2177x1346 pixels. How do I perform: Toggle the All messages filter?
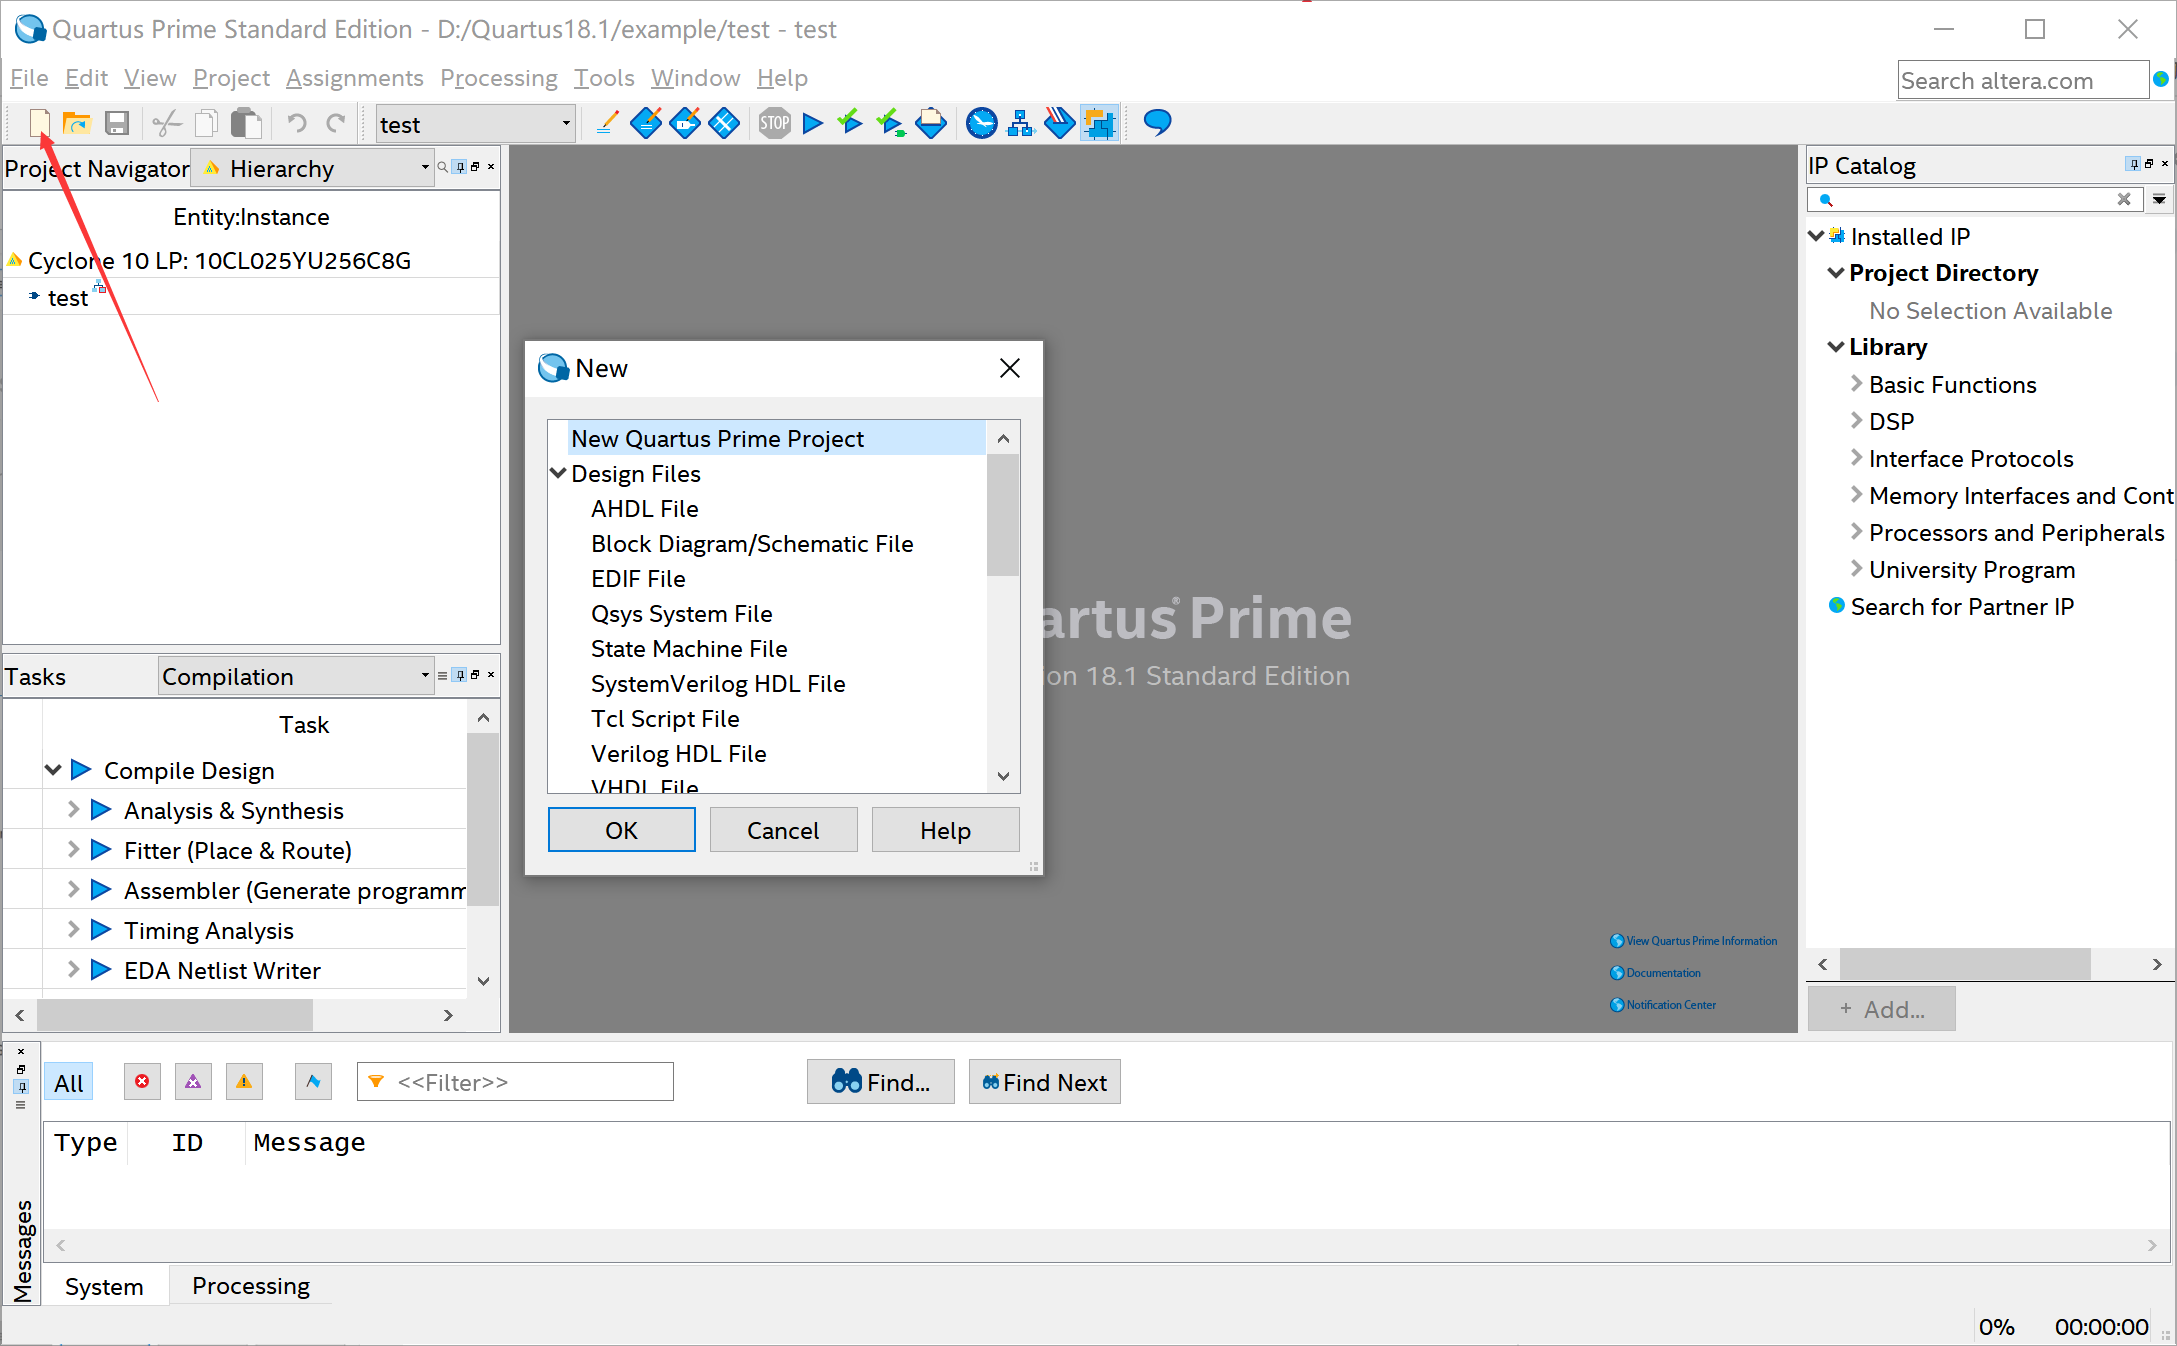(x=69, y=1083)
